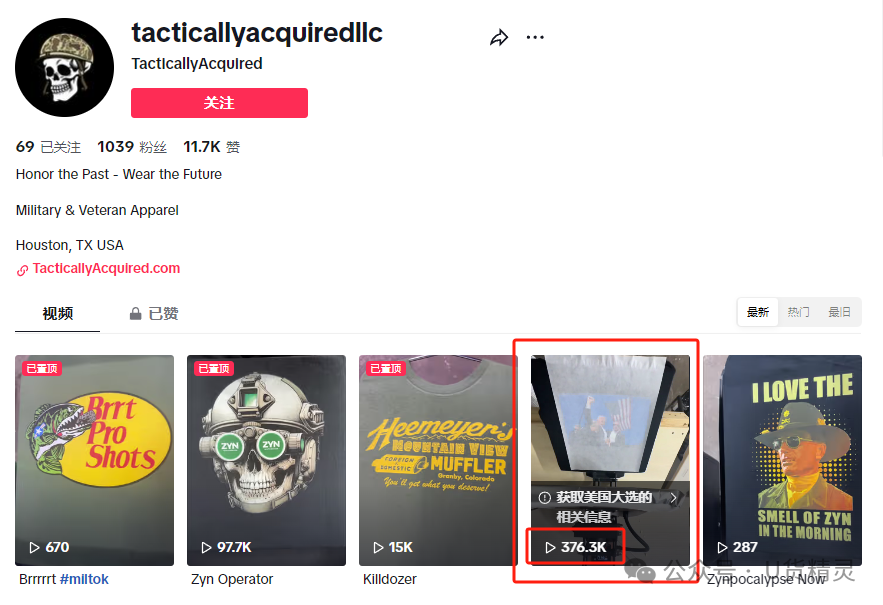Open the Killdozer muffler shirt video

[x=438, y=460]
